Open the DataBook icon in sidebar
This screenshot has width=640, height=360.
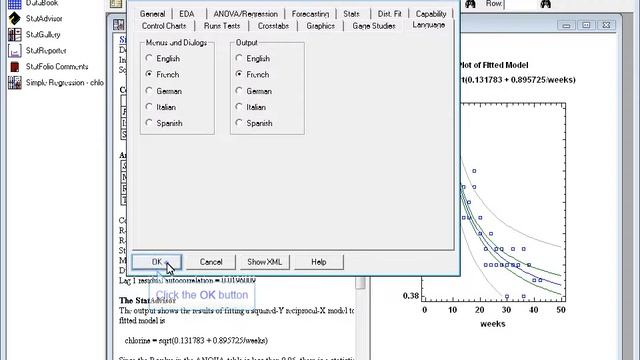pos(15,4)
